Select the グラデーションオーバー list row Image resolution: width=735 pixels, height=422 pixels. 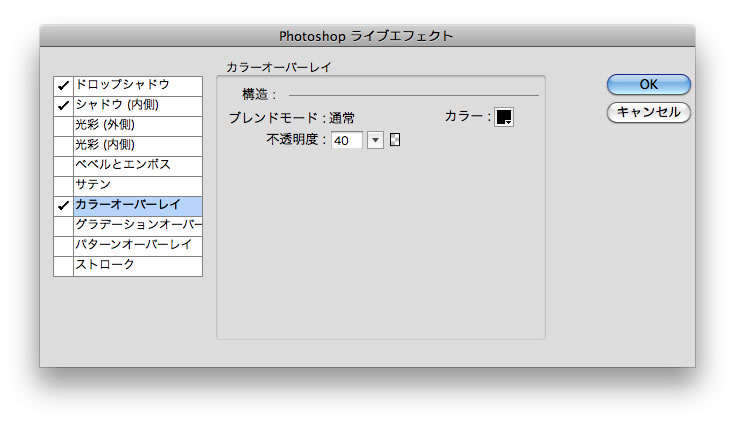point(138,226)
